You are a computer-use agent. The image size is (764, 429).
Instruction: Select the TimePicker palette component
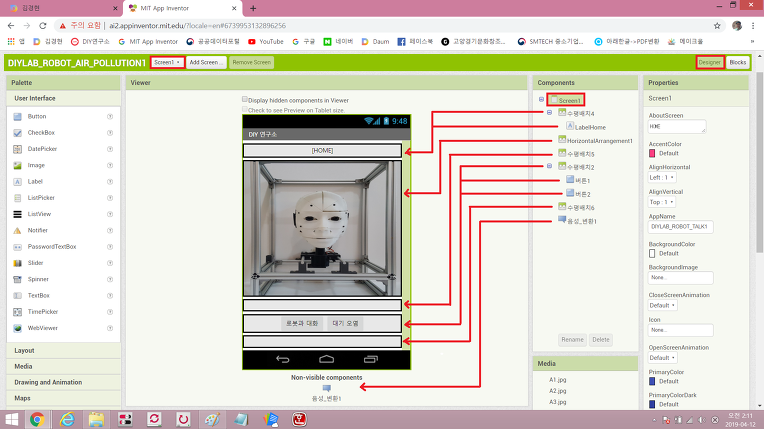tap(42, 312)
